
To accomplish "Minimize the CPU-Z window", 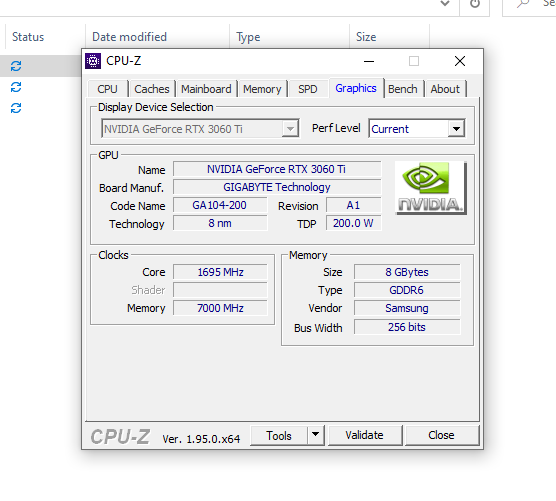I will 369,61.
